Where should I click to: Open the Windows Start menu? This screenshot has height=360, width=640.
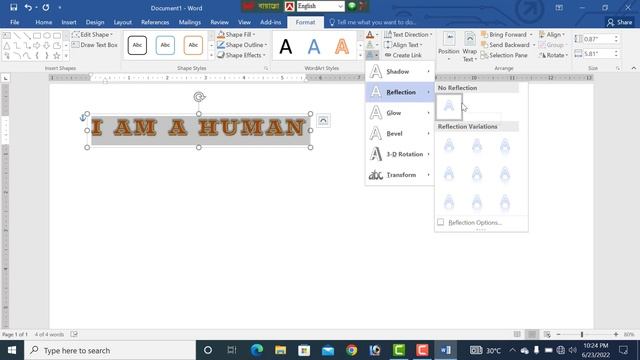tap(12, 350)
